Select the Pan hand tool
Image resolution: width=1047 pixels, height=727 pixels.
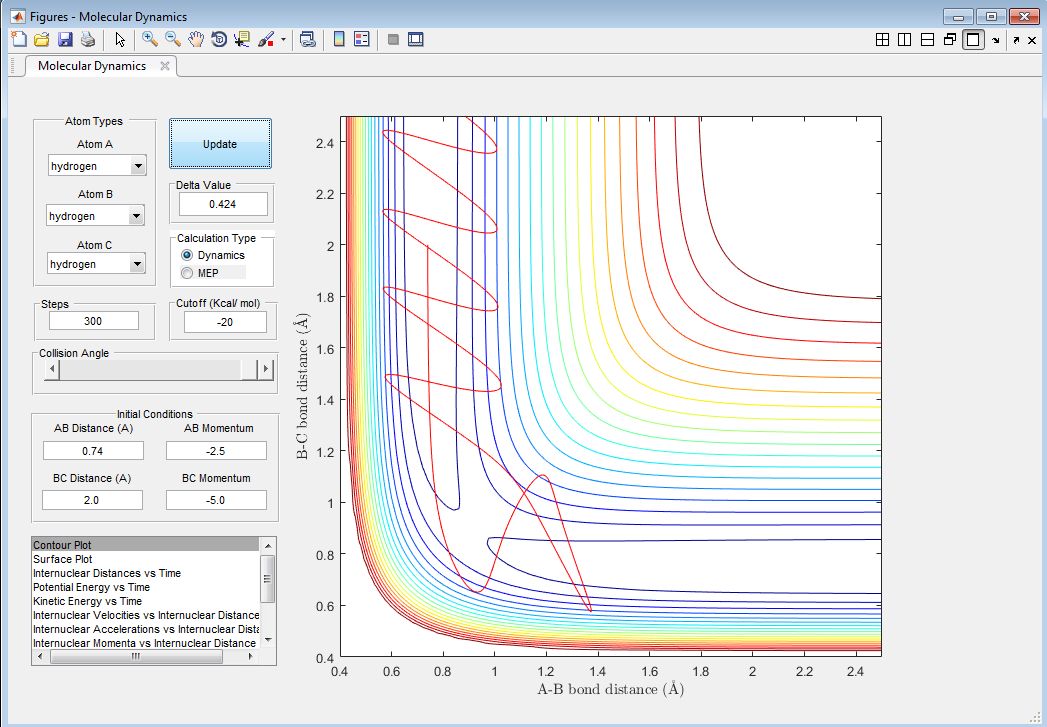tap(196, 40)
